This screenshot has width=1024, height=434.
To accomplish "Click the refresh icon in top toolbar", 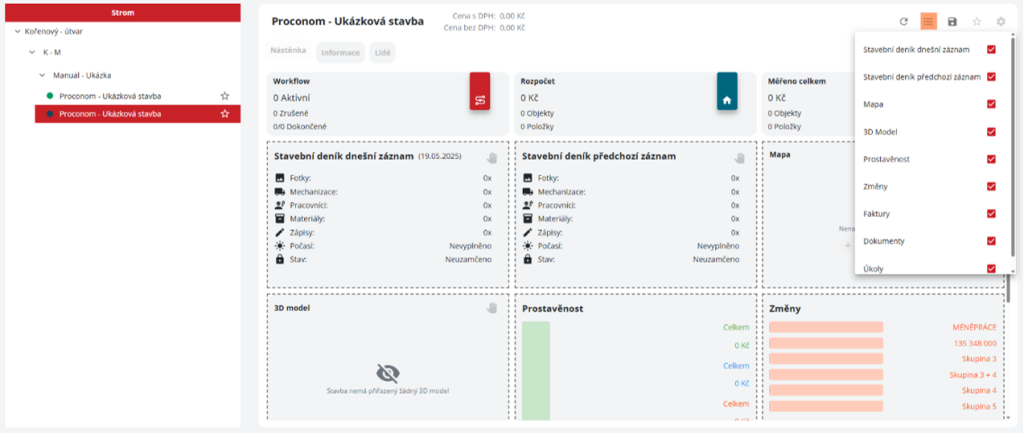I will click(904, 21).
